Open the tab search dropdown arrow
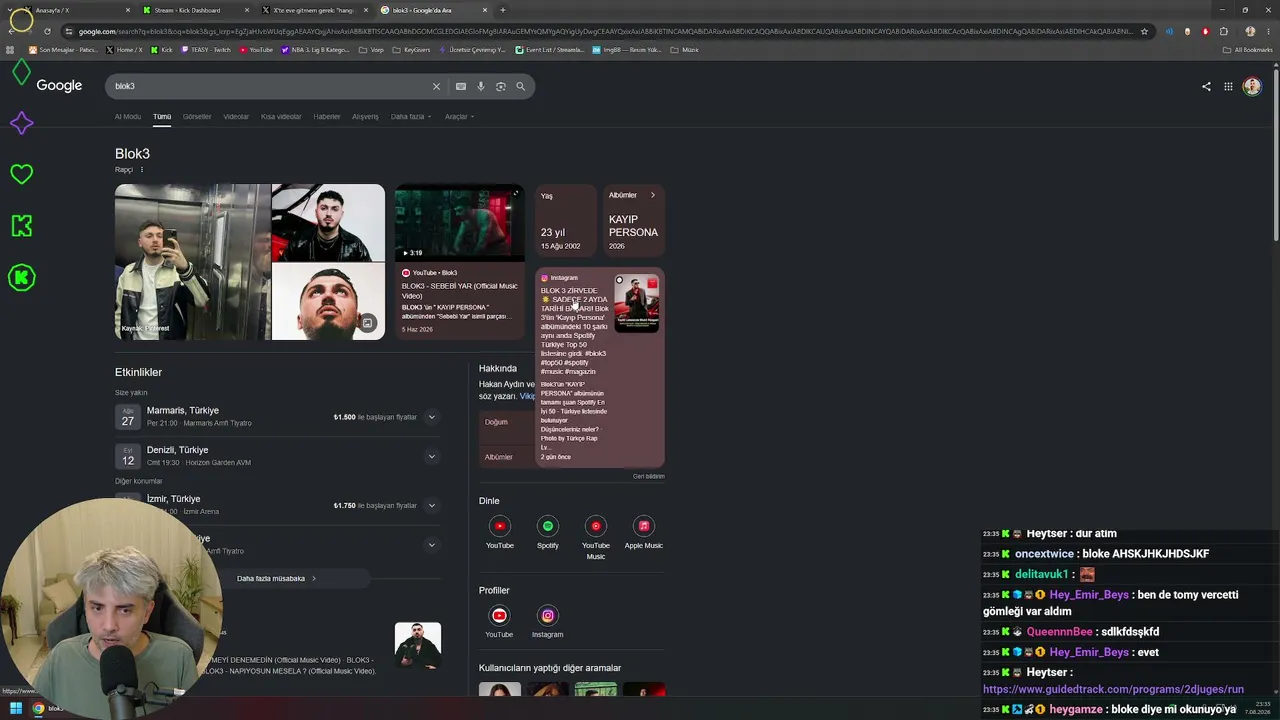The image size is (1280, 720). click(x=11, y=10)
